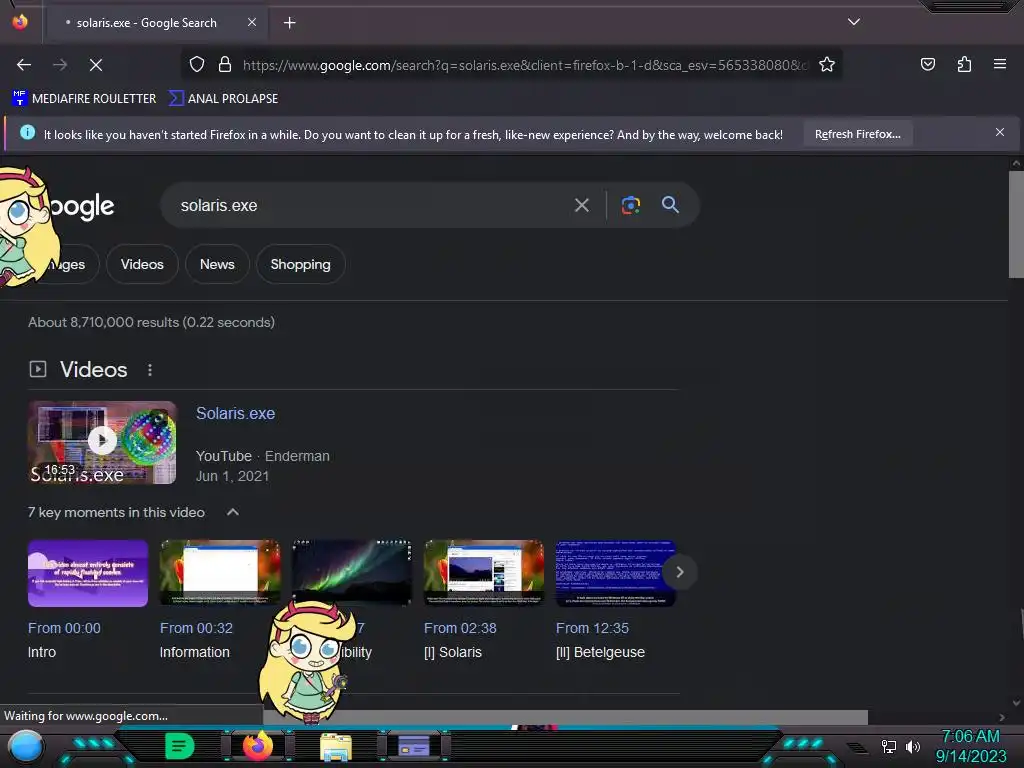
Task: Click the results count text
Action: point(152,322)
